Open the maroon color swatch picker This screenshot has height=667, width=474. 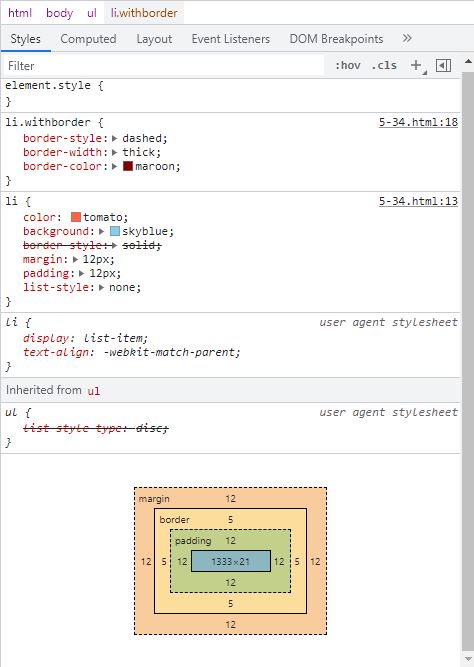pyautogui.click(x=128, y=166)
